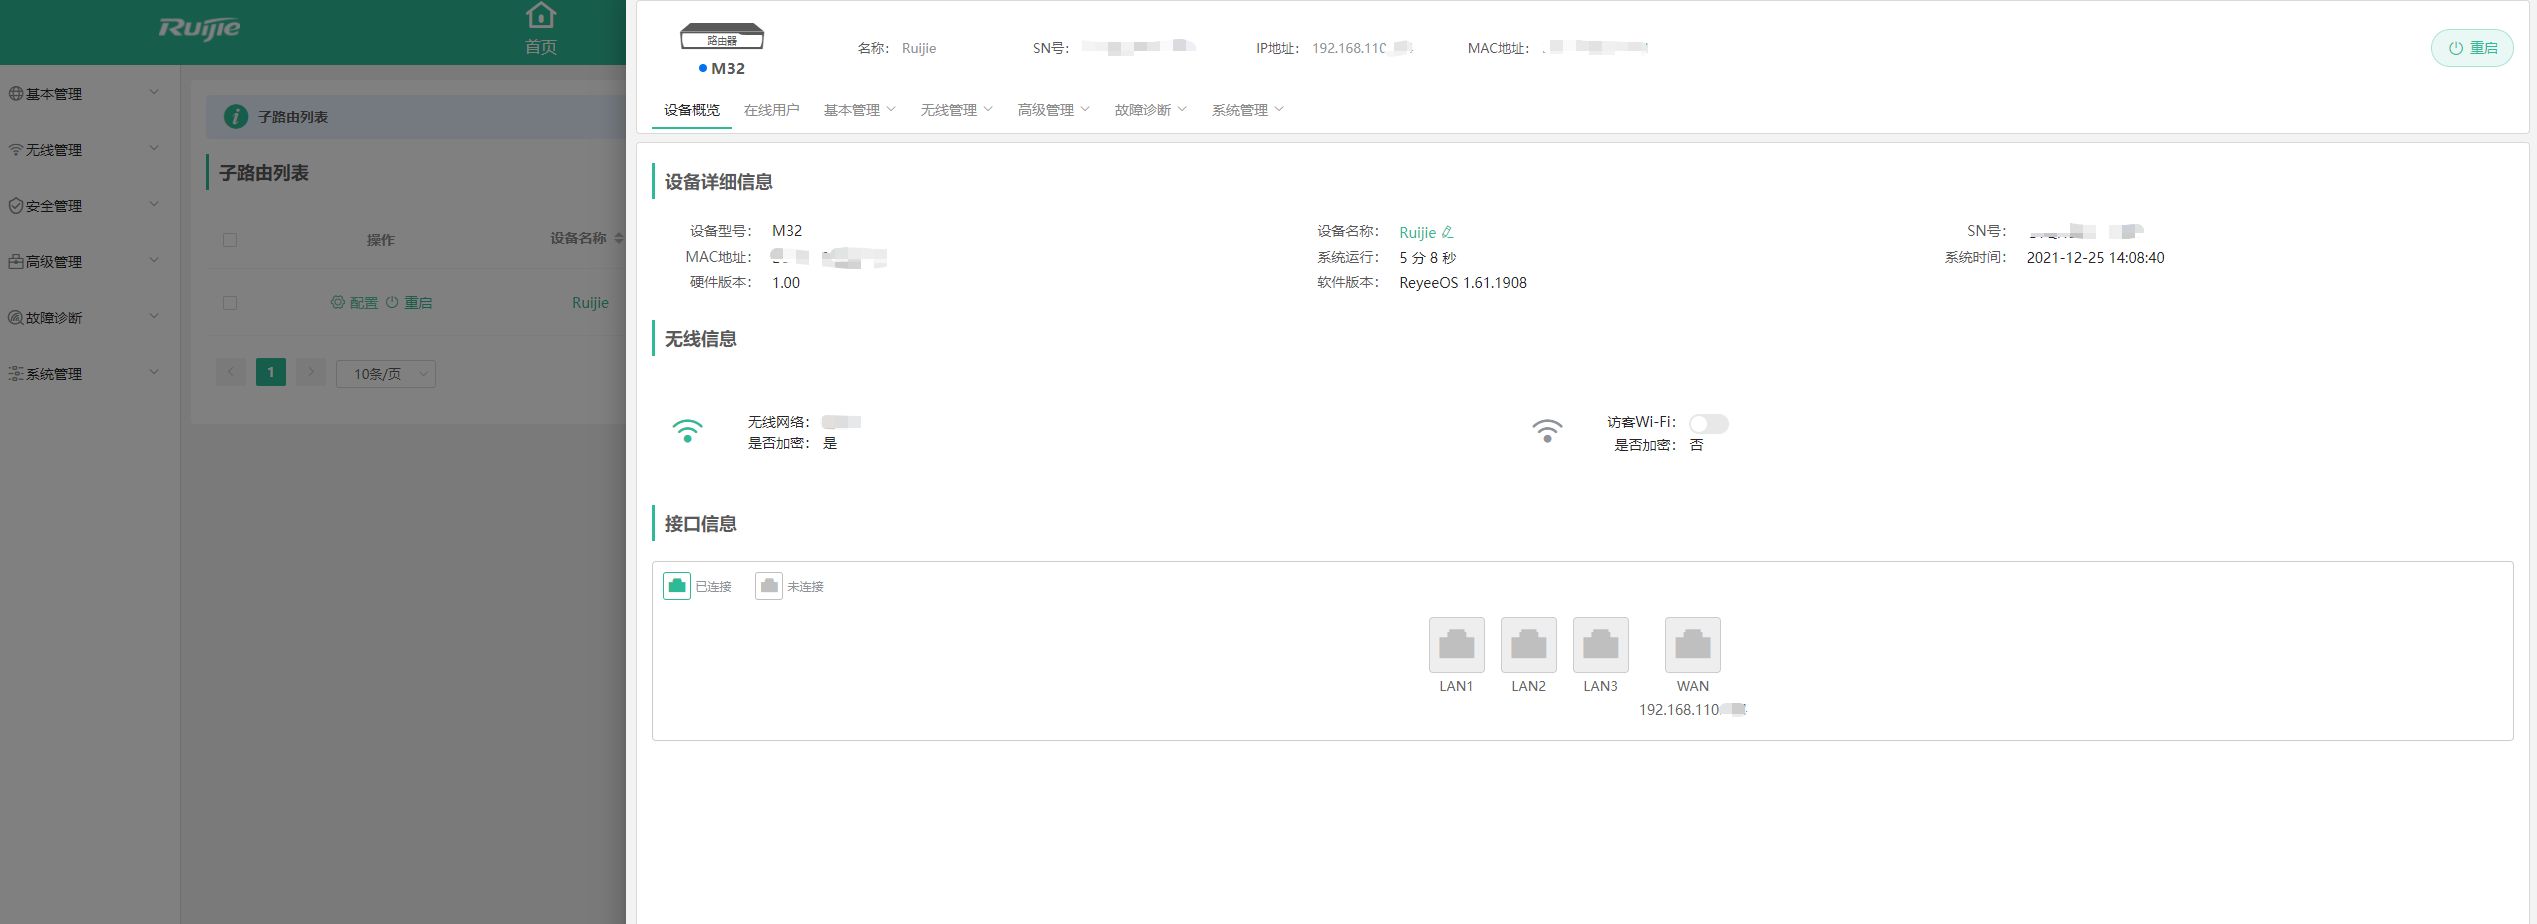Click the Ruijie logo

pos(199,28)
